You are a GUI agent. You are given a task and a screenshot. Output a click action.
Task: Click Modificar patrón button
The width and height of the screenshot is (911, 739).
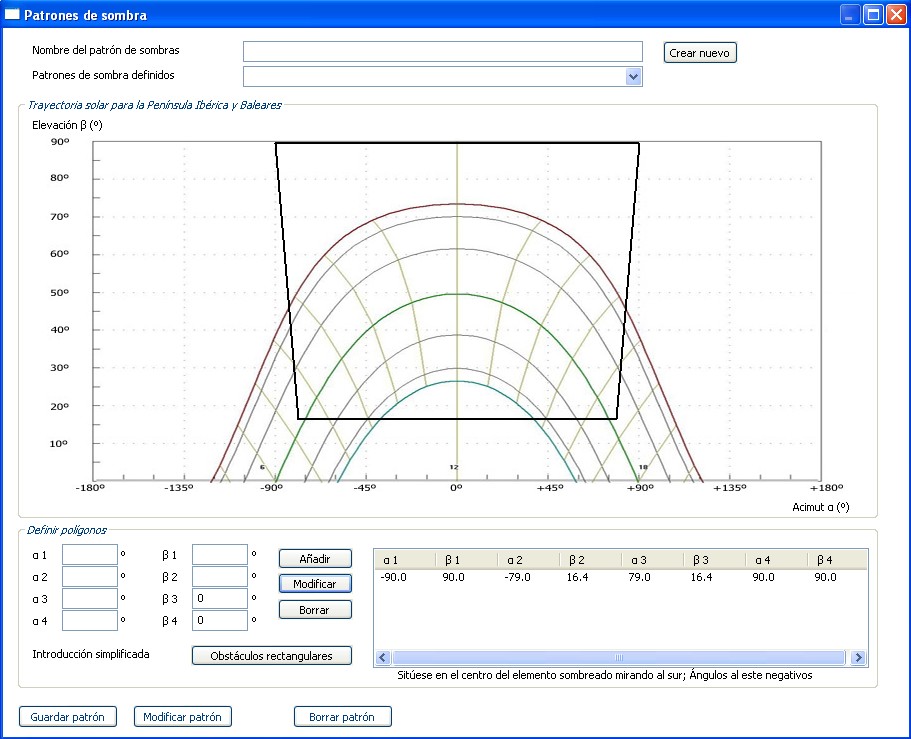[x=183, y=717]
